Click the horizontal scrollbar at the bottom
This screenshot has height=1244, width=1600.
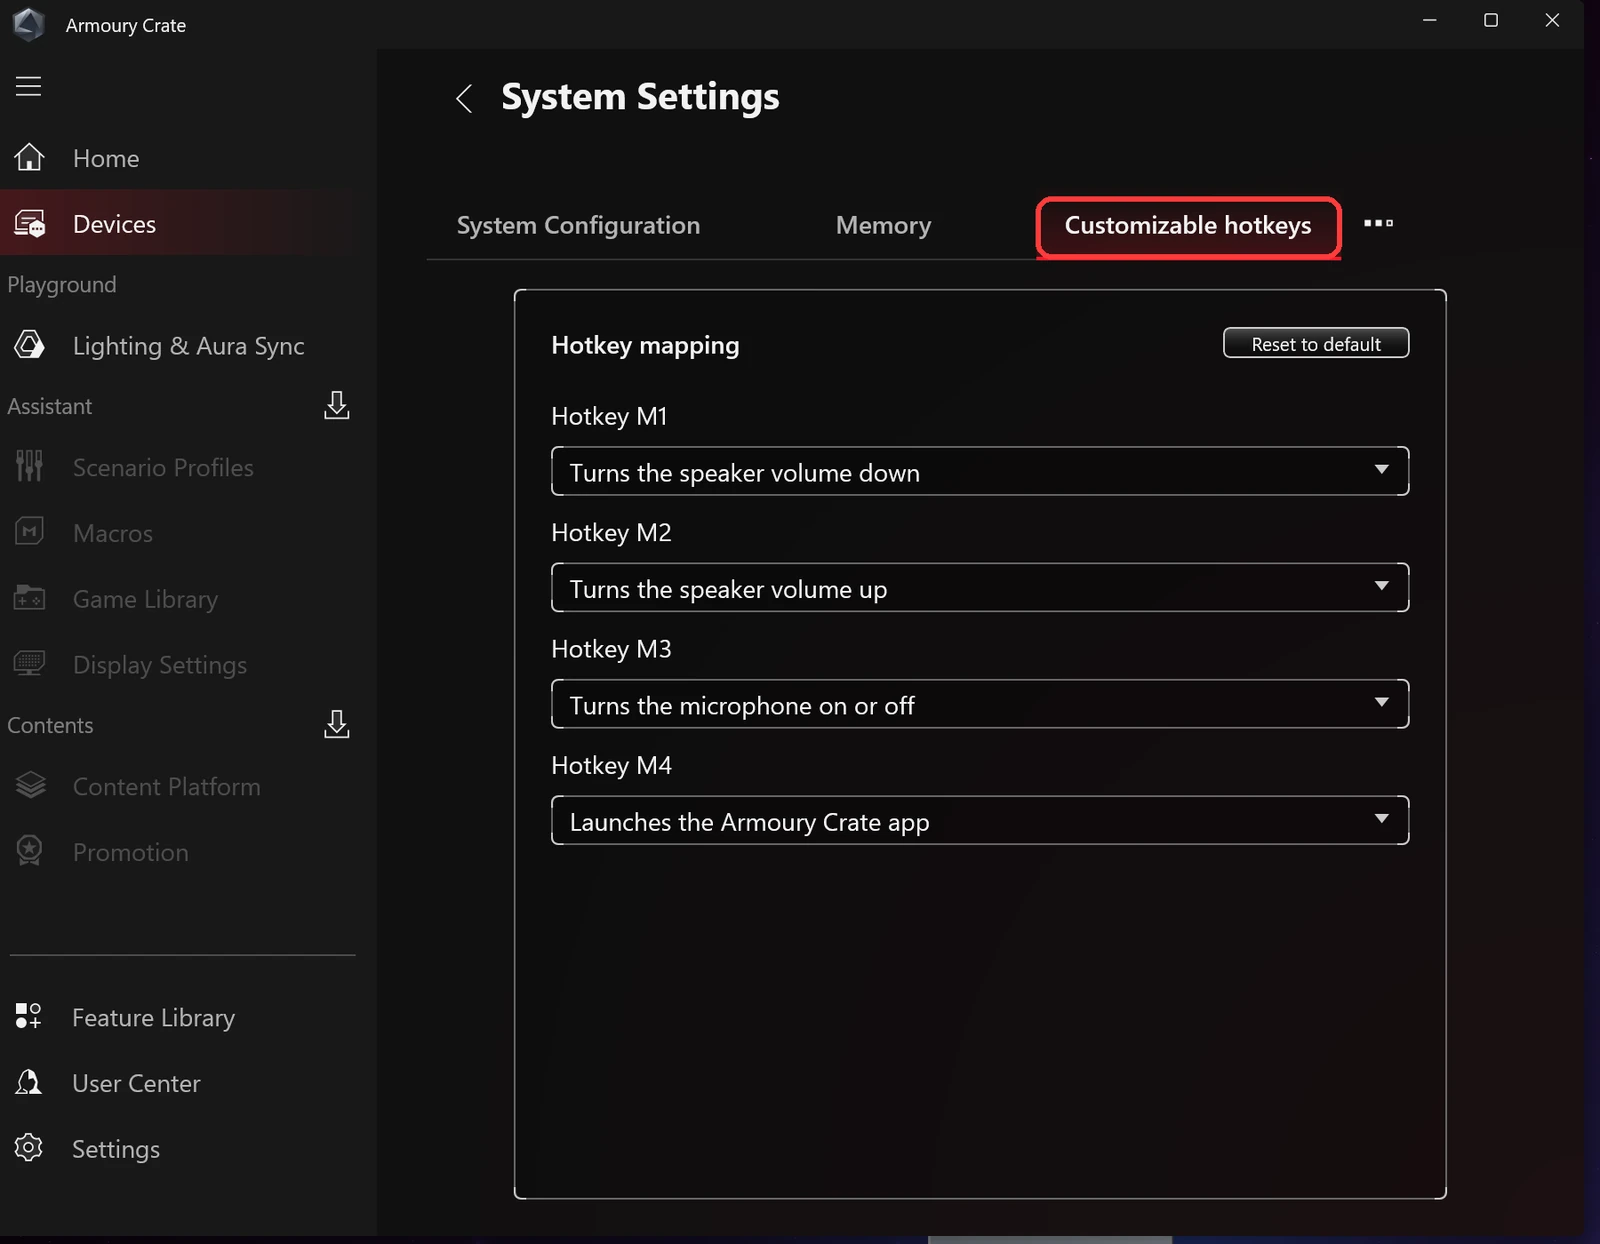tap(1050, 1240)
